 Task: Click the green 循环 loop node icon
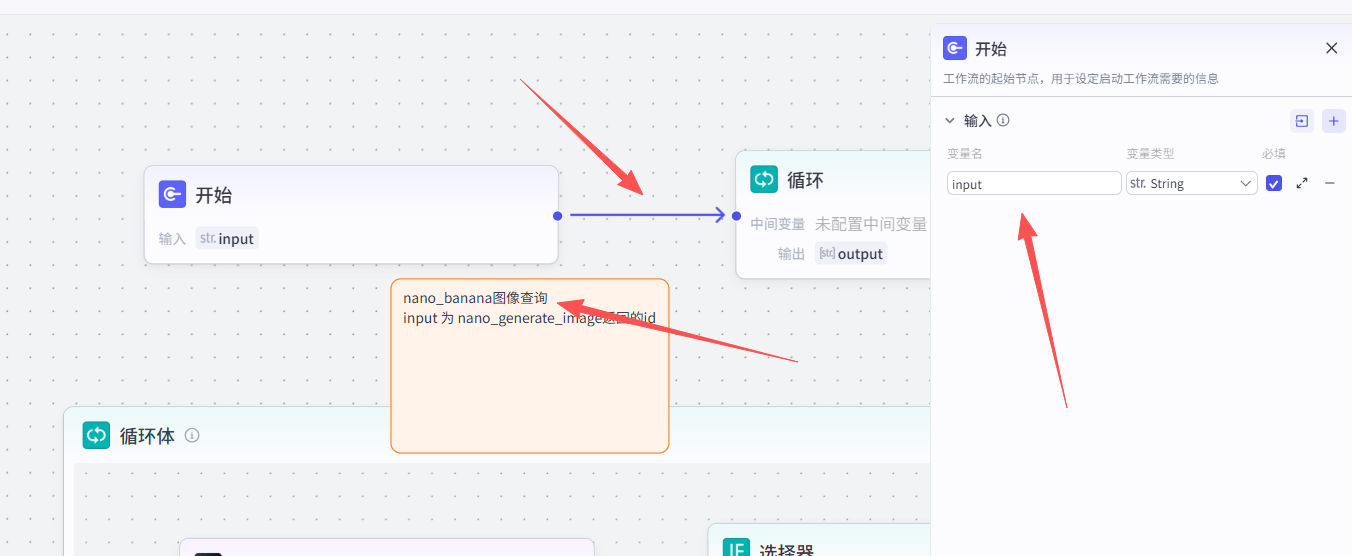[x=764, y=179]
